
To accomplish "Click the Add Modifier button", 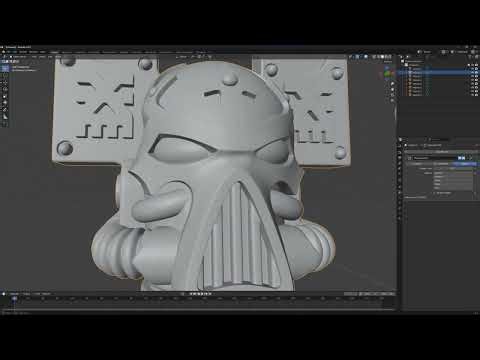I will (x=442, y=152).
